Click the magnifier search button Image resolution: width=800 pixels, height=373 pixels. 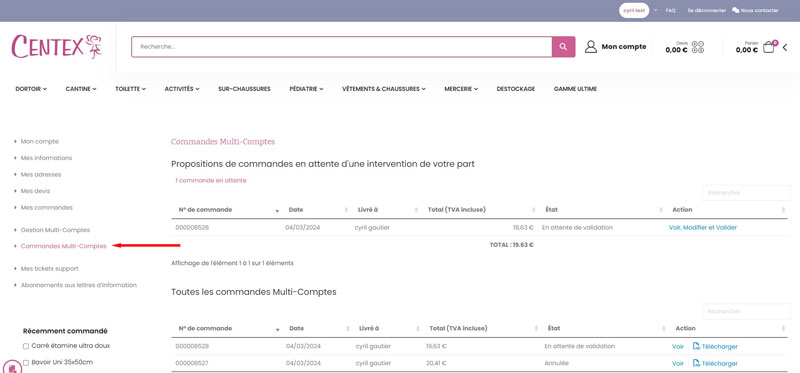click(x=563, y=47)
